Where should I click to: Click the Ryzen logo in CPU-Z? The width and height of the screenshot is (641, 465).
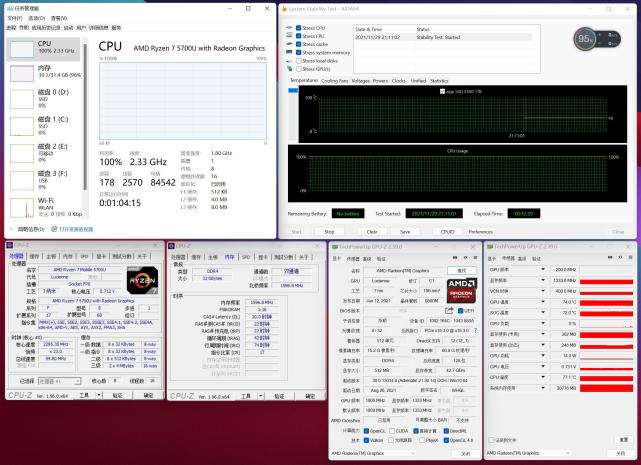(142, 281)
